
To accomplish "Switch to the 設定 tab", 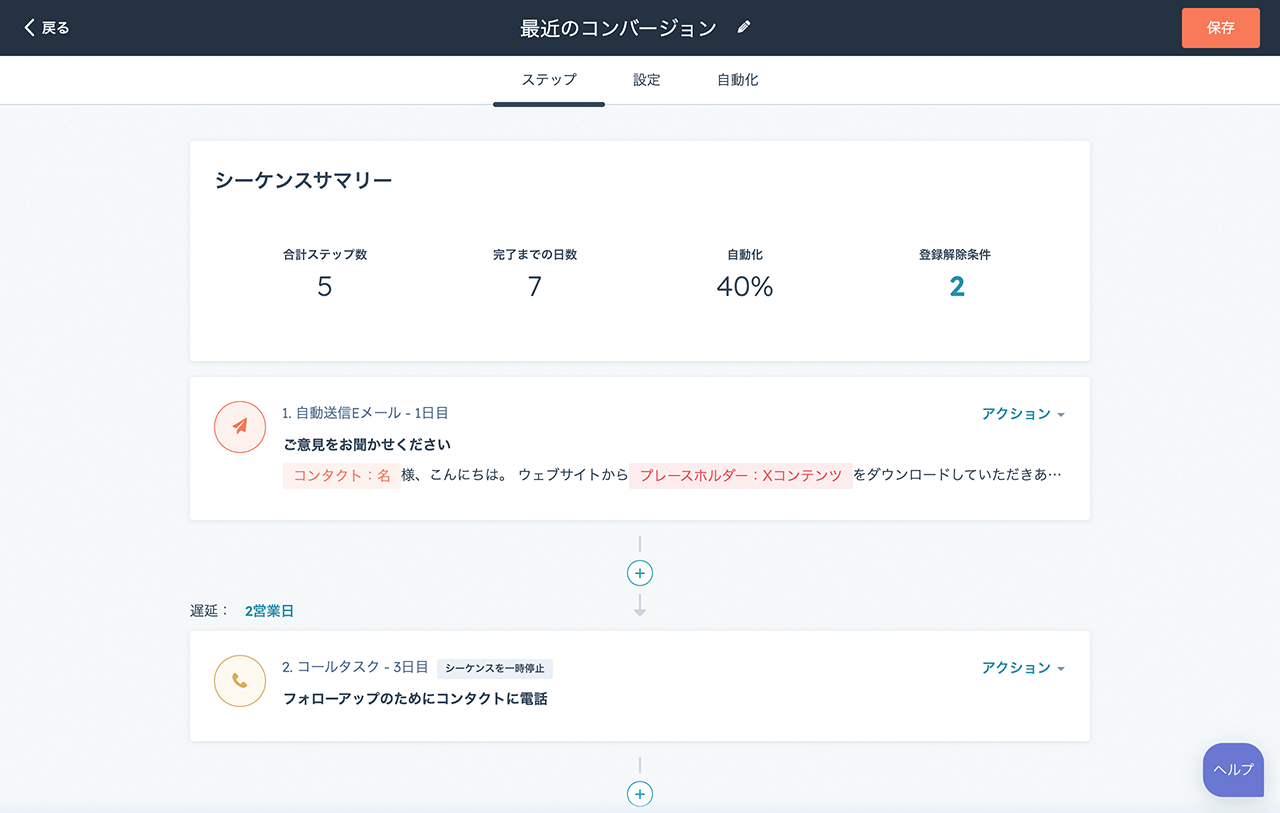I will click(646, 79).
